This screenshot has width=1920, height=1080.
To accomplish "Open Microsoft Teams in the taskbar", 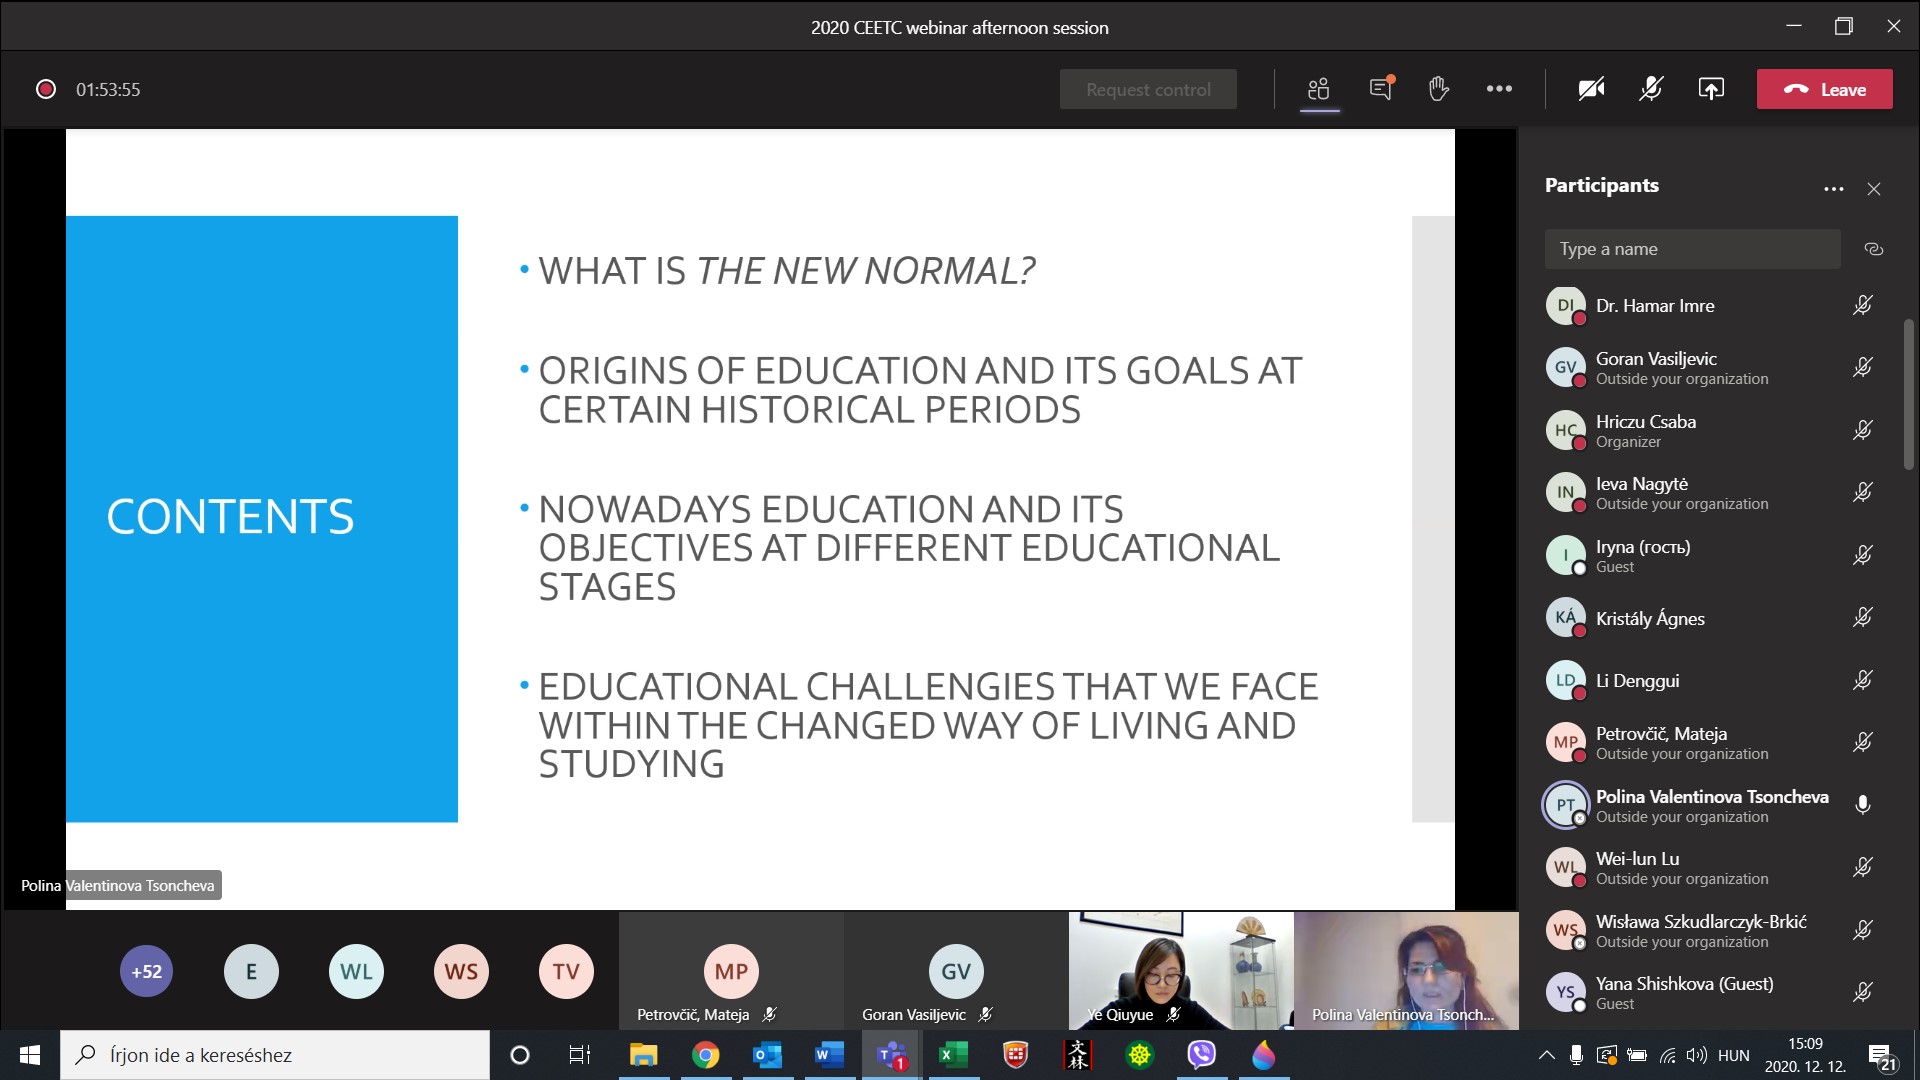I will pos(890,1055).
